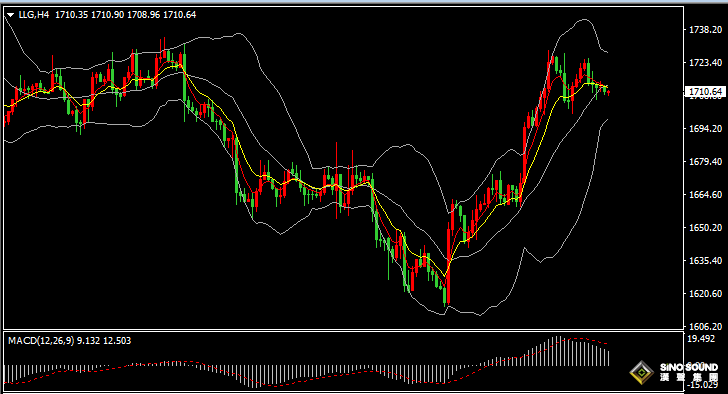
Task: Click the 1723.40 price axis label
Action: pos(705,63)
